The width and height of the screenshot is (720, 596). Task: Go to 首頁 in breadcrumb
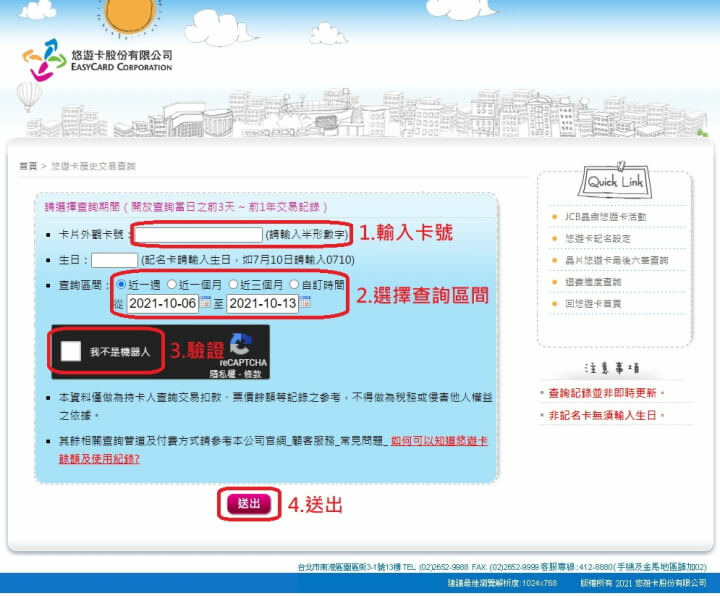point(28,166)
